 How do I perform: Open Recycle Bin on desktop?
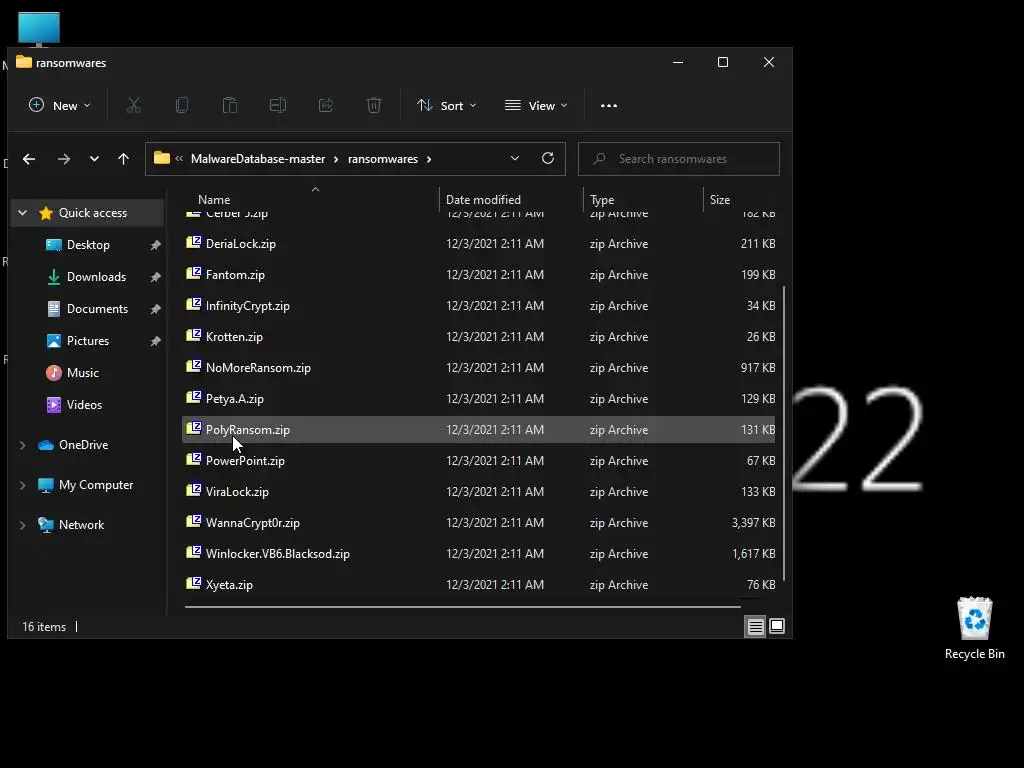974,627
